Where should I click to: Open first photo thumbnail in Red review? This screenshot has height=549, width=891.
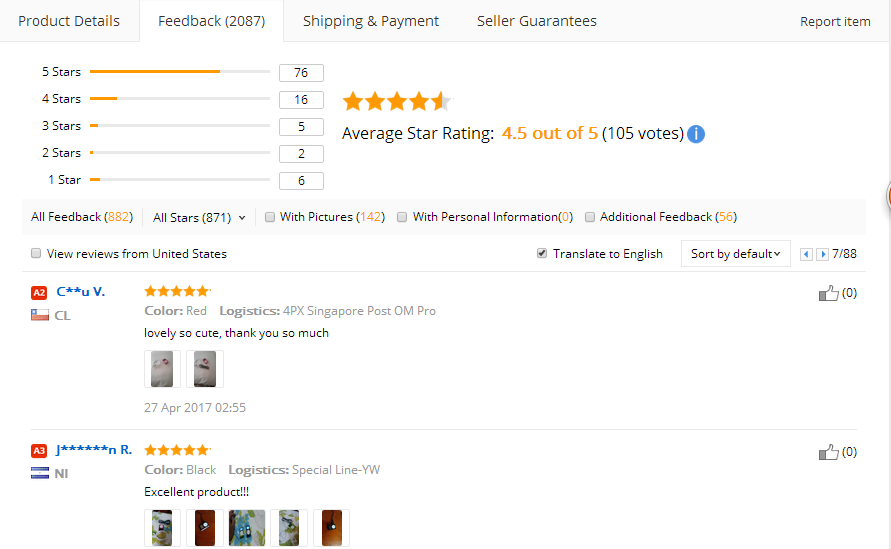click(x=161, y=369)
